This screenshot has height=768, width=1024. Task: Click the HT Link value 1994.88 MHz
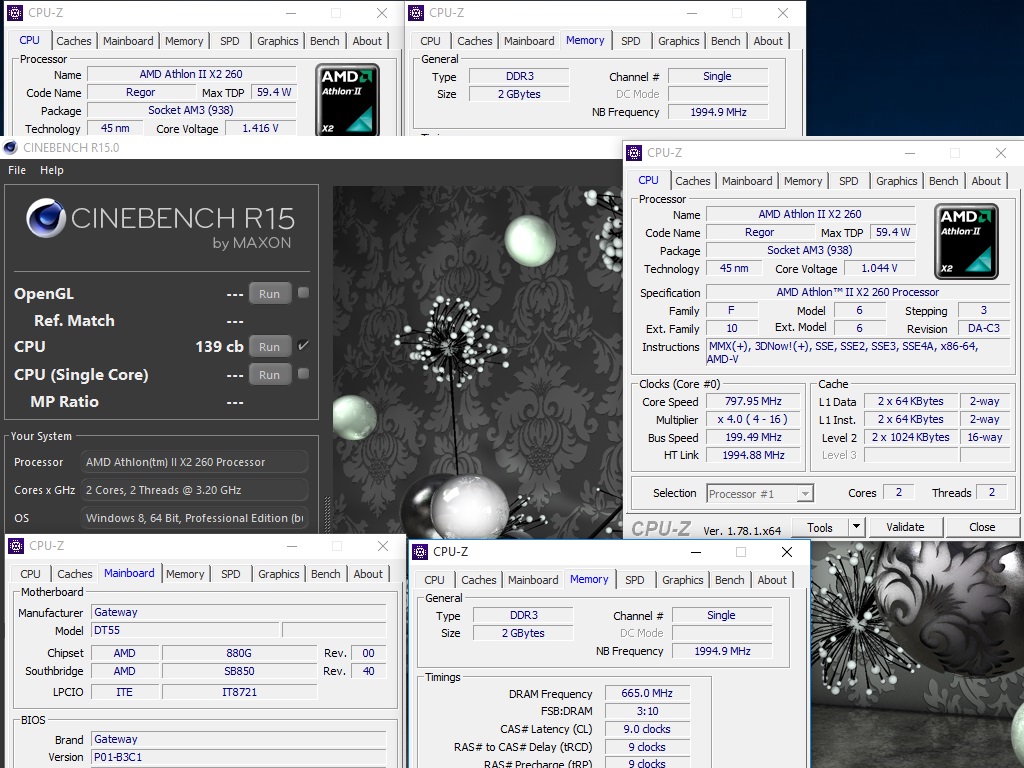click(753, 455)
